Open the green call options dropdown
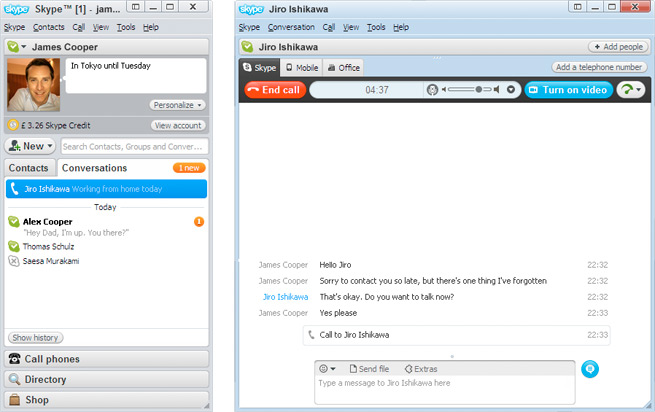The image size is (655, 412). (x=631, y=89)
